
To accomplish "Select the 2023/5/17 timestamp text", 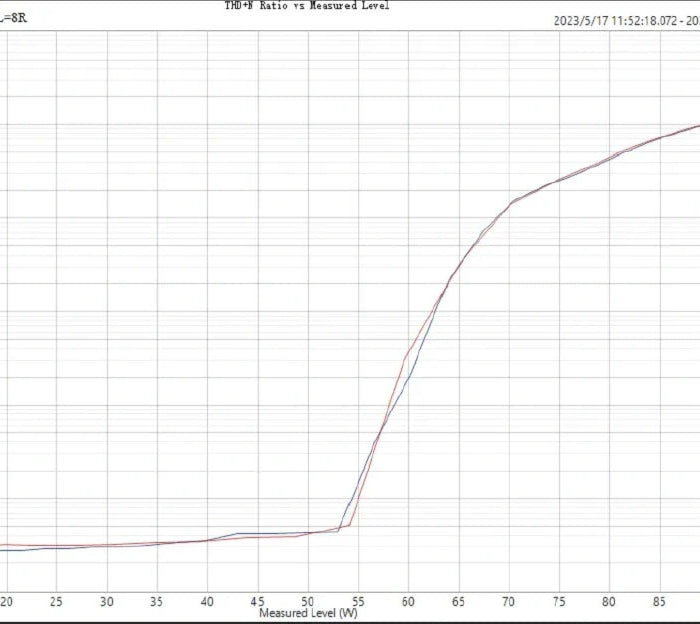I will click(626, 20).
